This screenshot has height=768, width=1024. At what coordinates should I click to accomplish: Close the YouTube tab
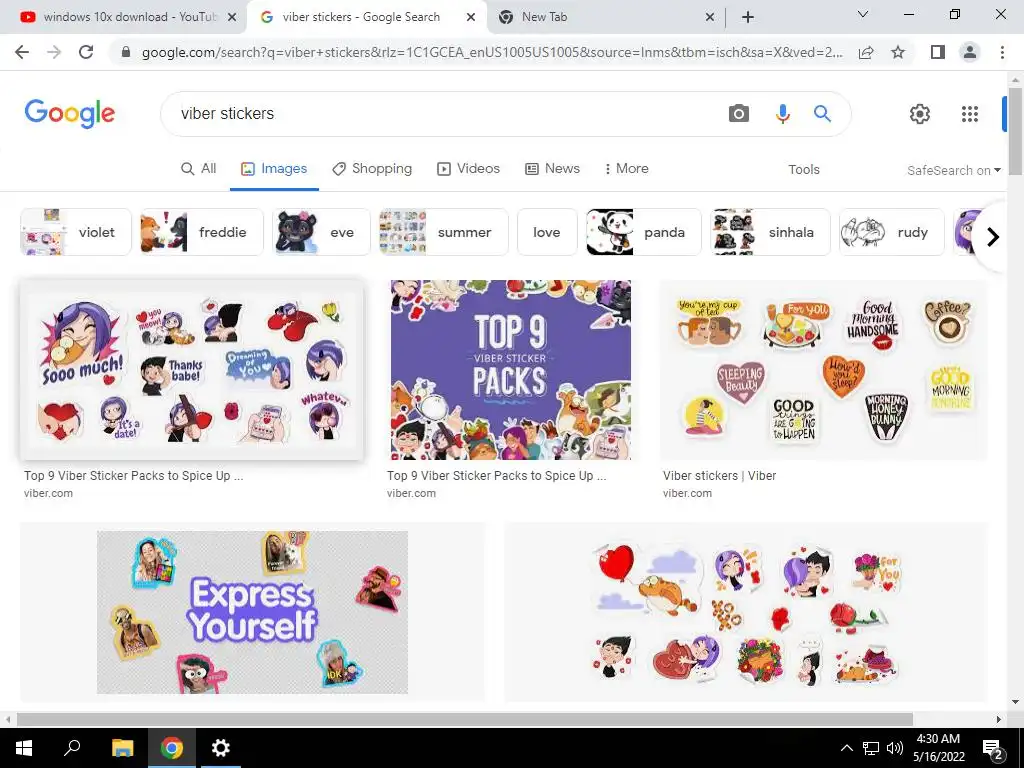pyautogui.click(x=232, y=17)
